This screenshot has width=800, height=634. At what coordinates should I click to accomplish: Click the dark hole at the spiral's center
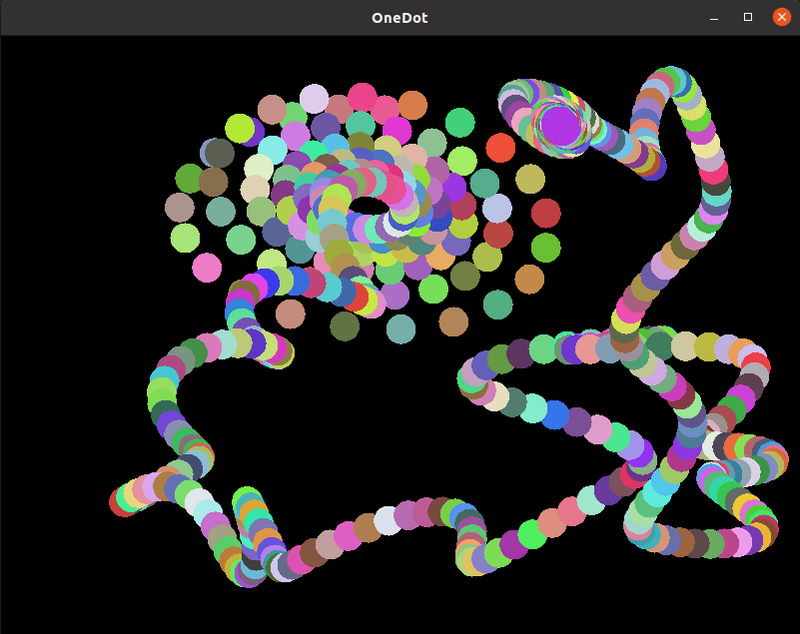pyautogui.click(x=371, y=207)
